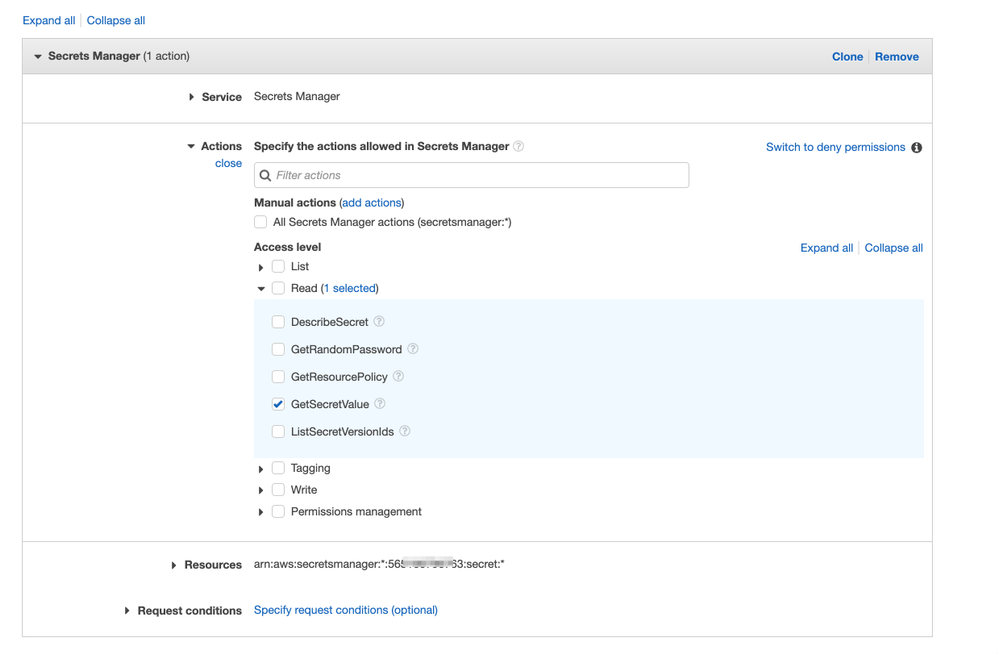The image size is (998, 654).
Task: Click the secretsmanager ARN resource text
Action: point(379,564)
